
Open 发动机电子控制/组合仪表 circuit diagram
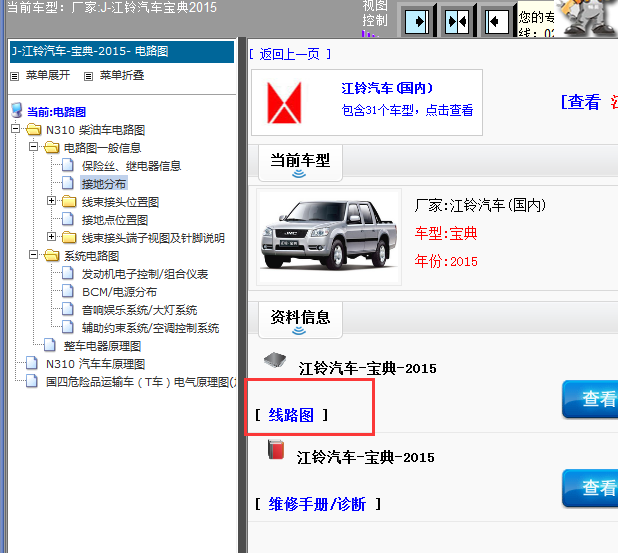tap(145, 274)
